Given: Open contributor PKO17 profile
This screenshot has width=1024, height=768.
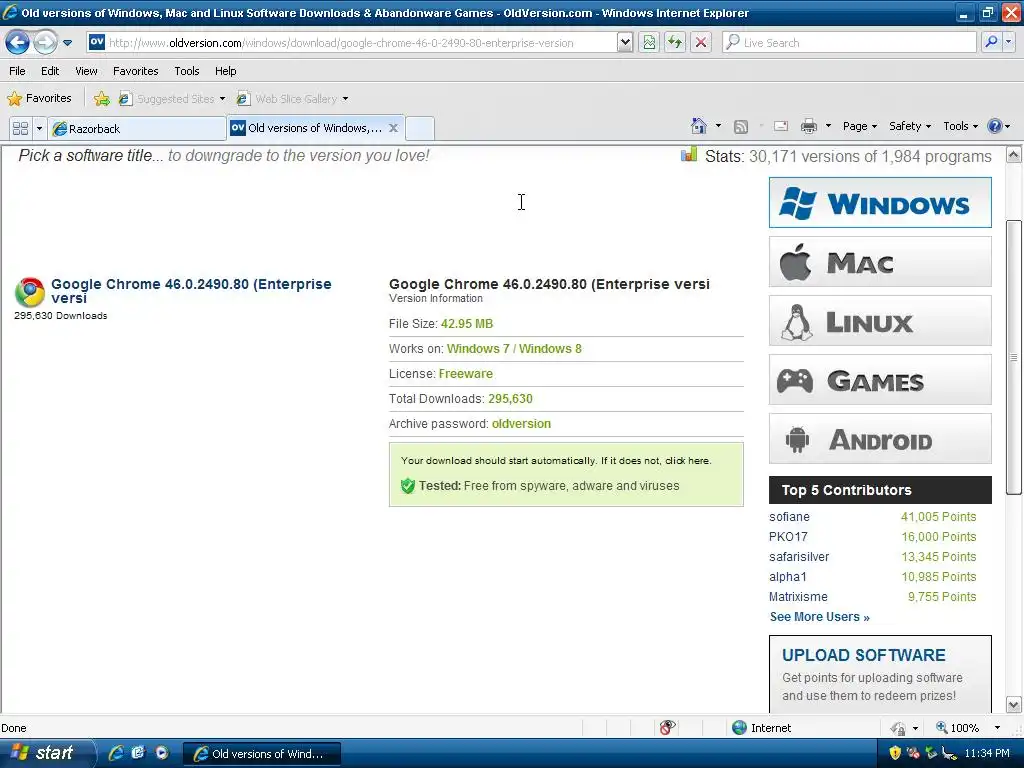Looking at the screenshot, I should coord(788,537).
